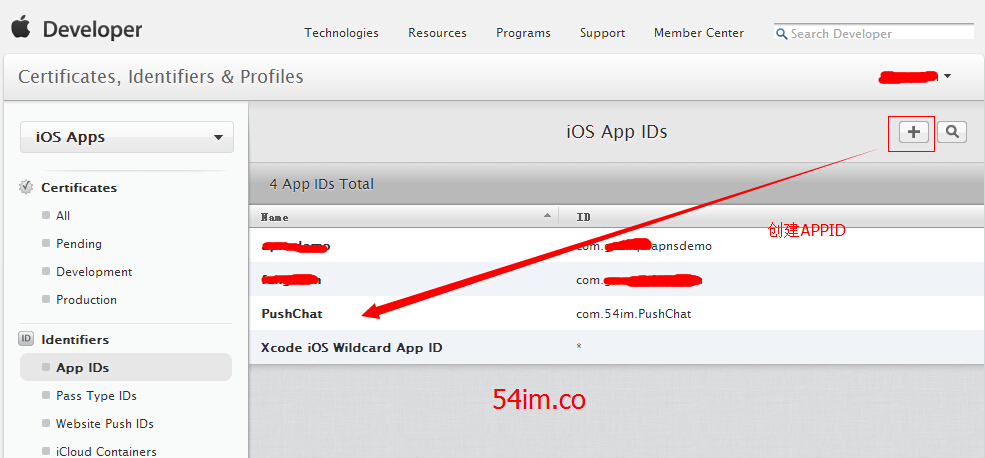Open the iOS Apps platform dropdown
Image resolution: width=985 pixels, height=458 pixels.
(127, 137)
